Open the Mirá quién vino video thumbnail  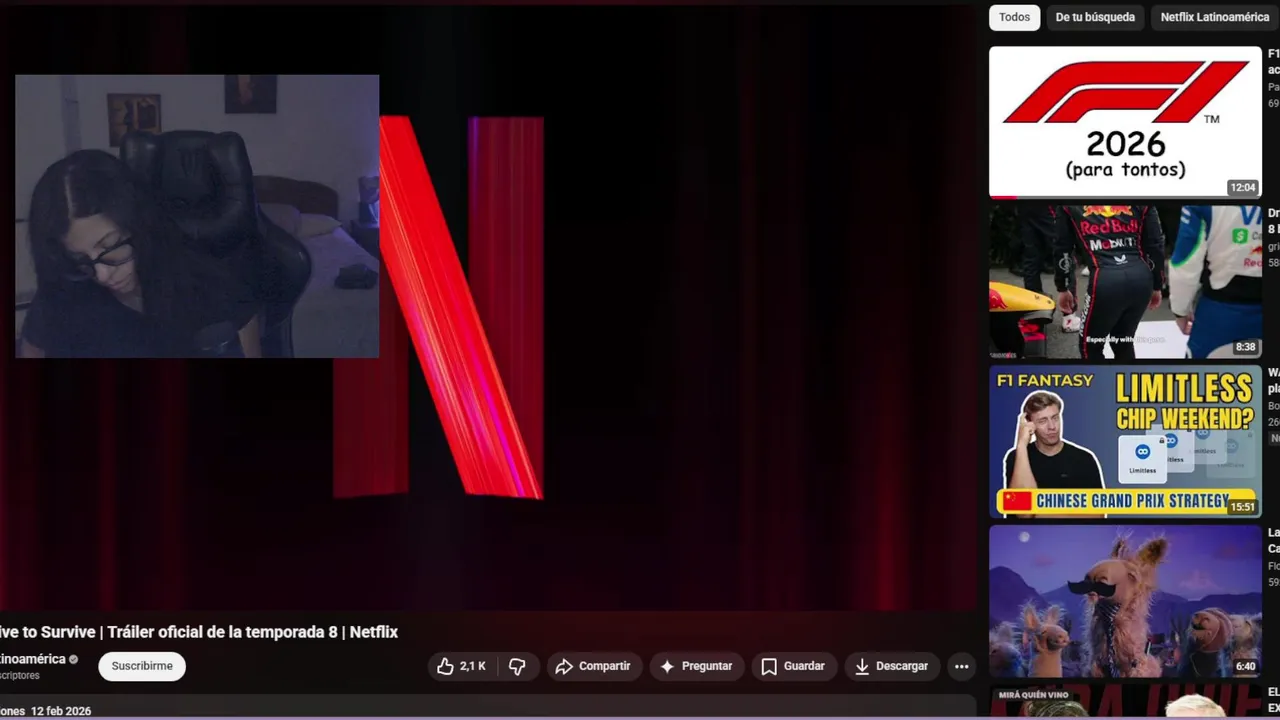coord(1125,702)
